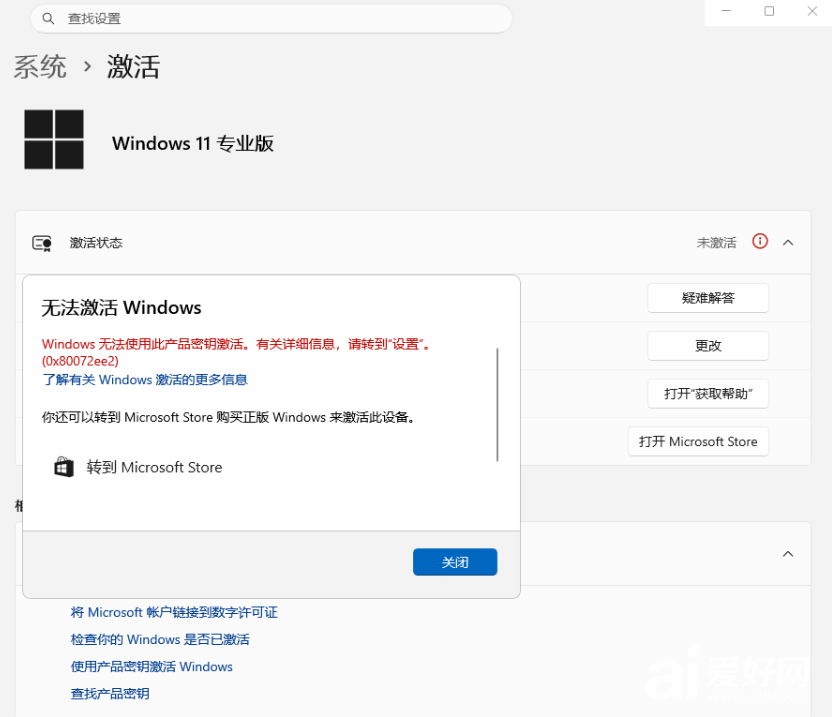The image size is (832, 717).
Task: Click the Microsoft Store bag icon
Action: point(64,467)
